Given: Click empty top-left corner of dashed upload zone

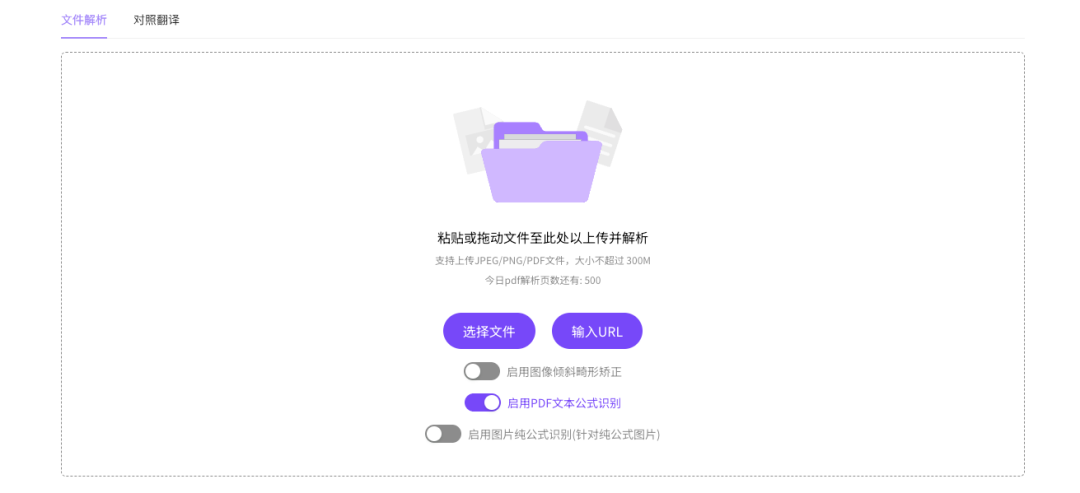Looking at the screenshot, I should (90, 76).
